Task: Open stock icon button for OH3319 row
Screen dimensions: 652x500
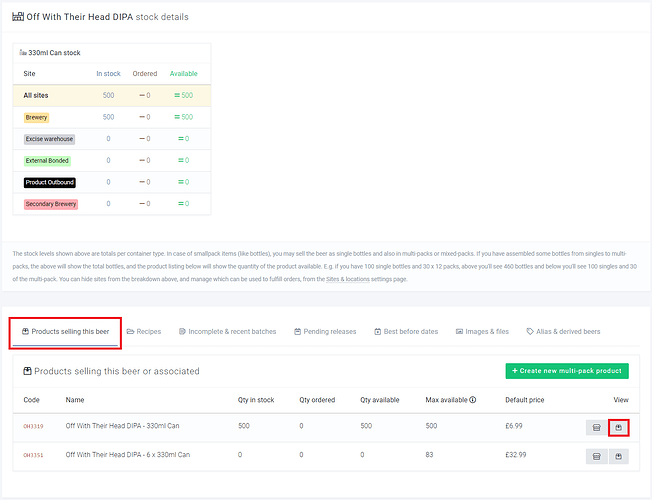Action: 597,427
